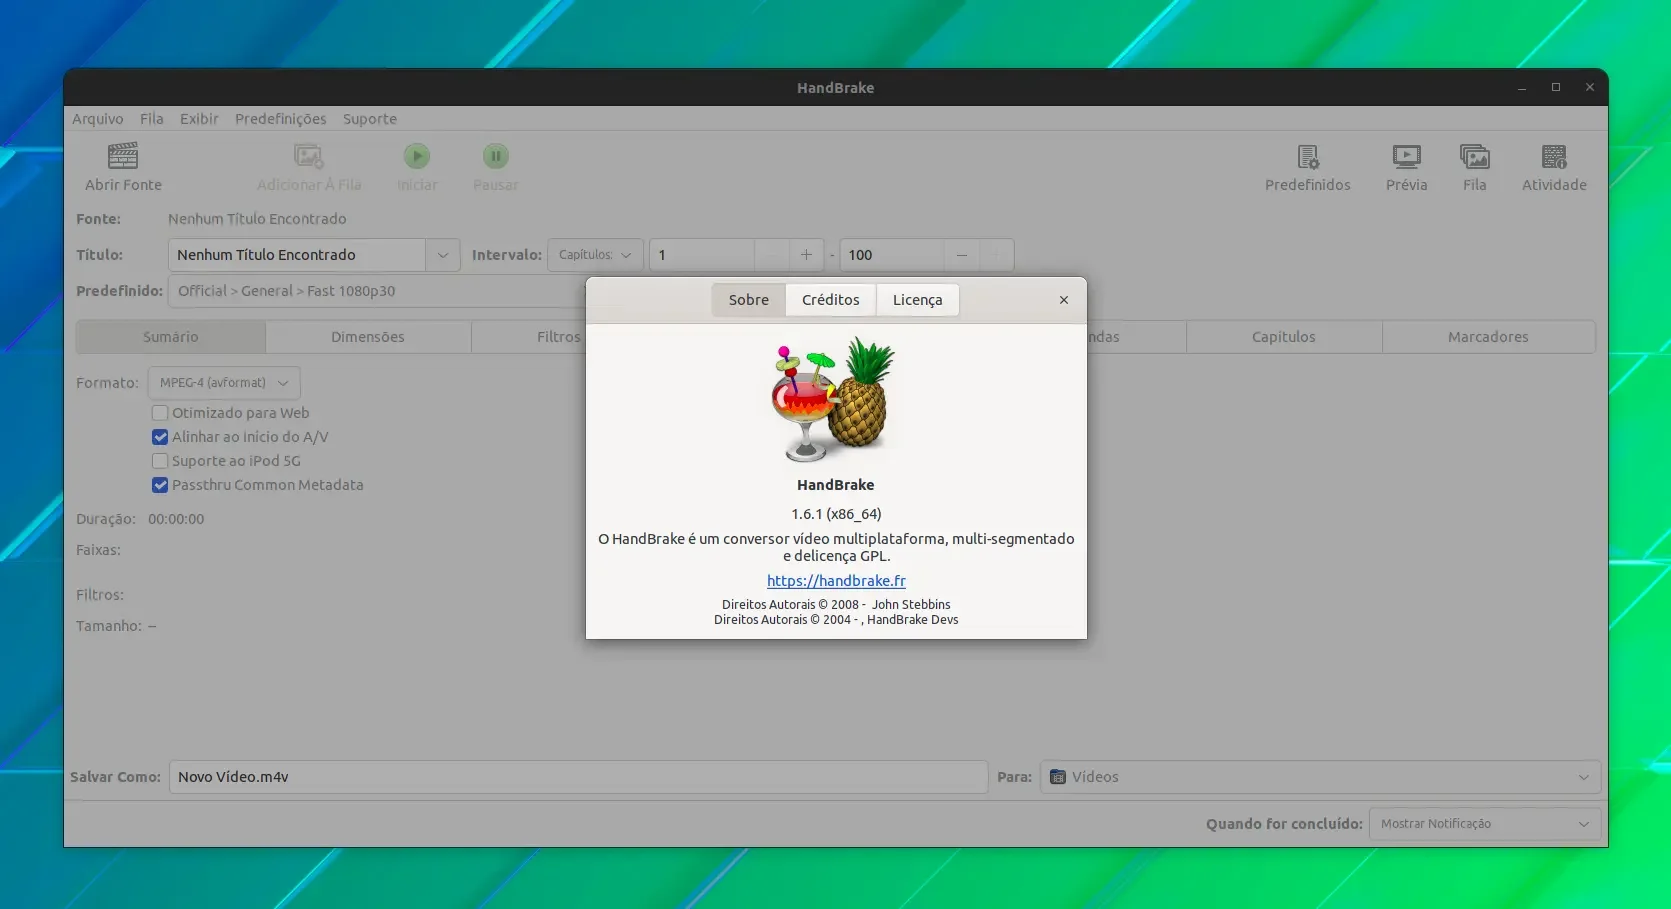Uncheck Alinhar ao início do A/V

160,437
